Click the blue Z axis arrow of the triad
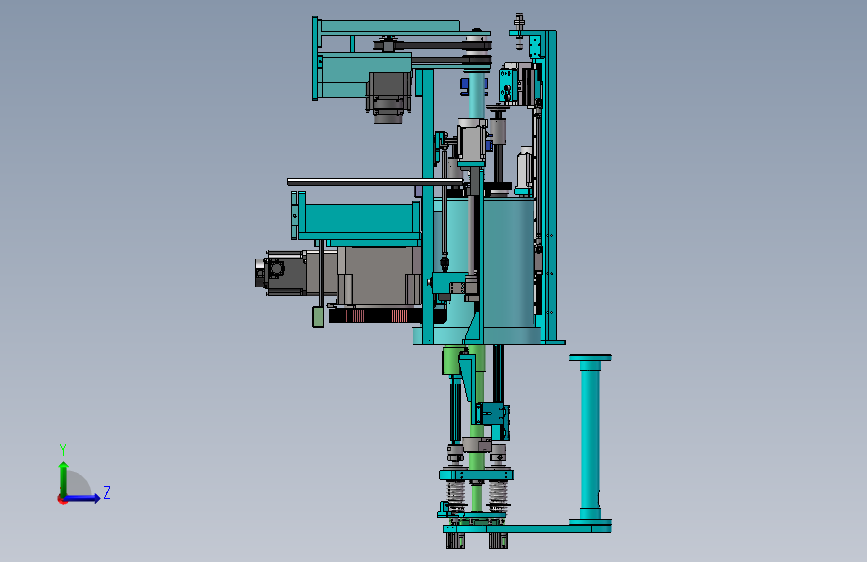Screen dimensions: 867x562 pos(83,498)
